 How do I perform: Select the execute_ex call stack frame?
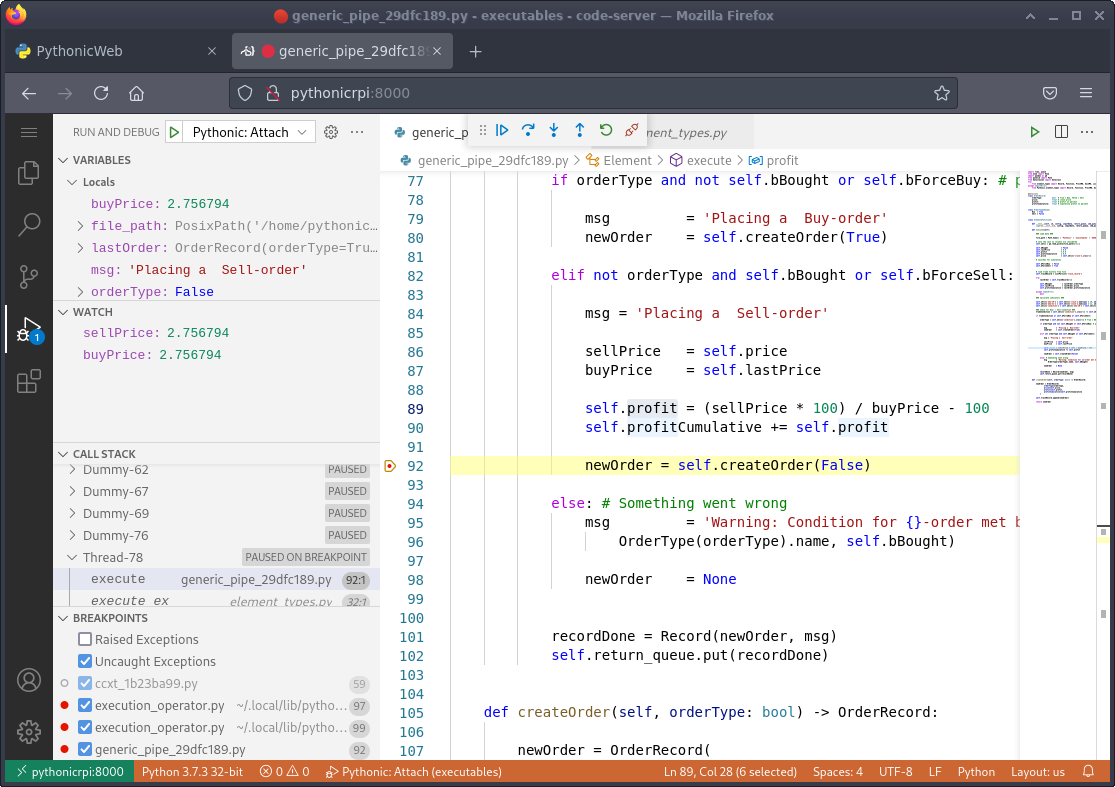(x=130, y=601)
